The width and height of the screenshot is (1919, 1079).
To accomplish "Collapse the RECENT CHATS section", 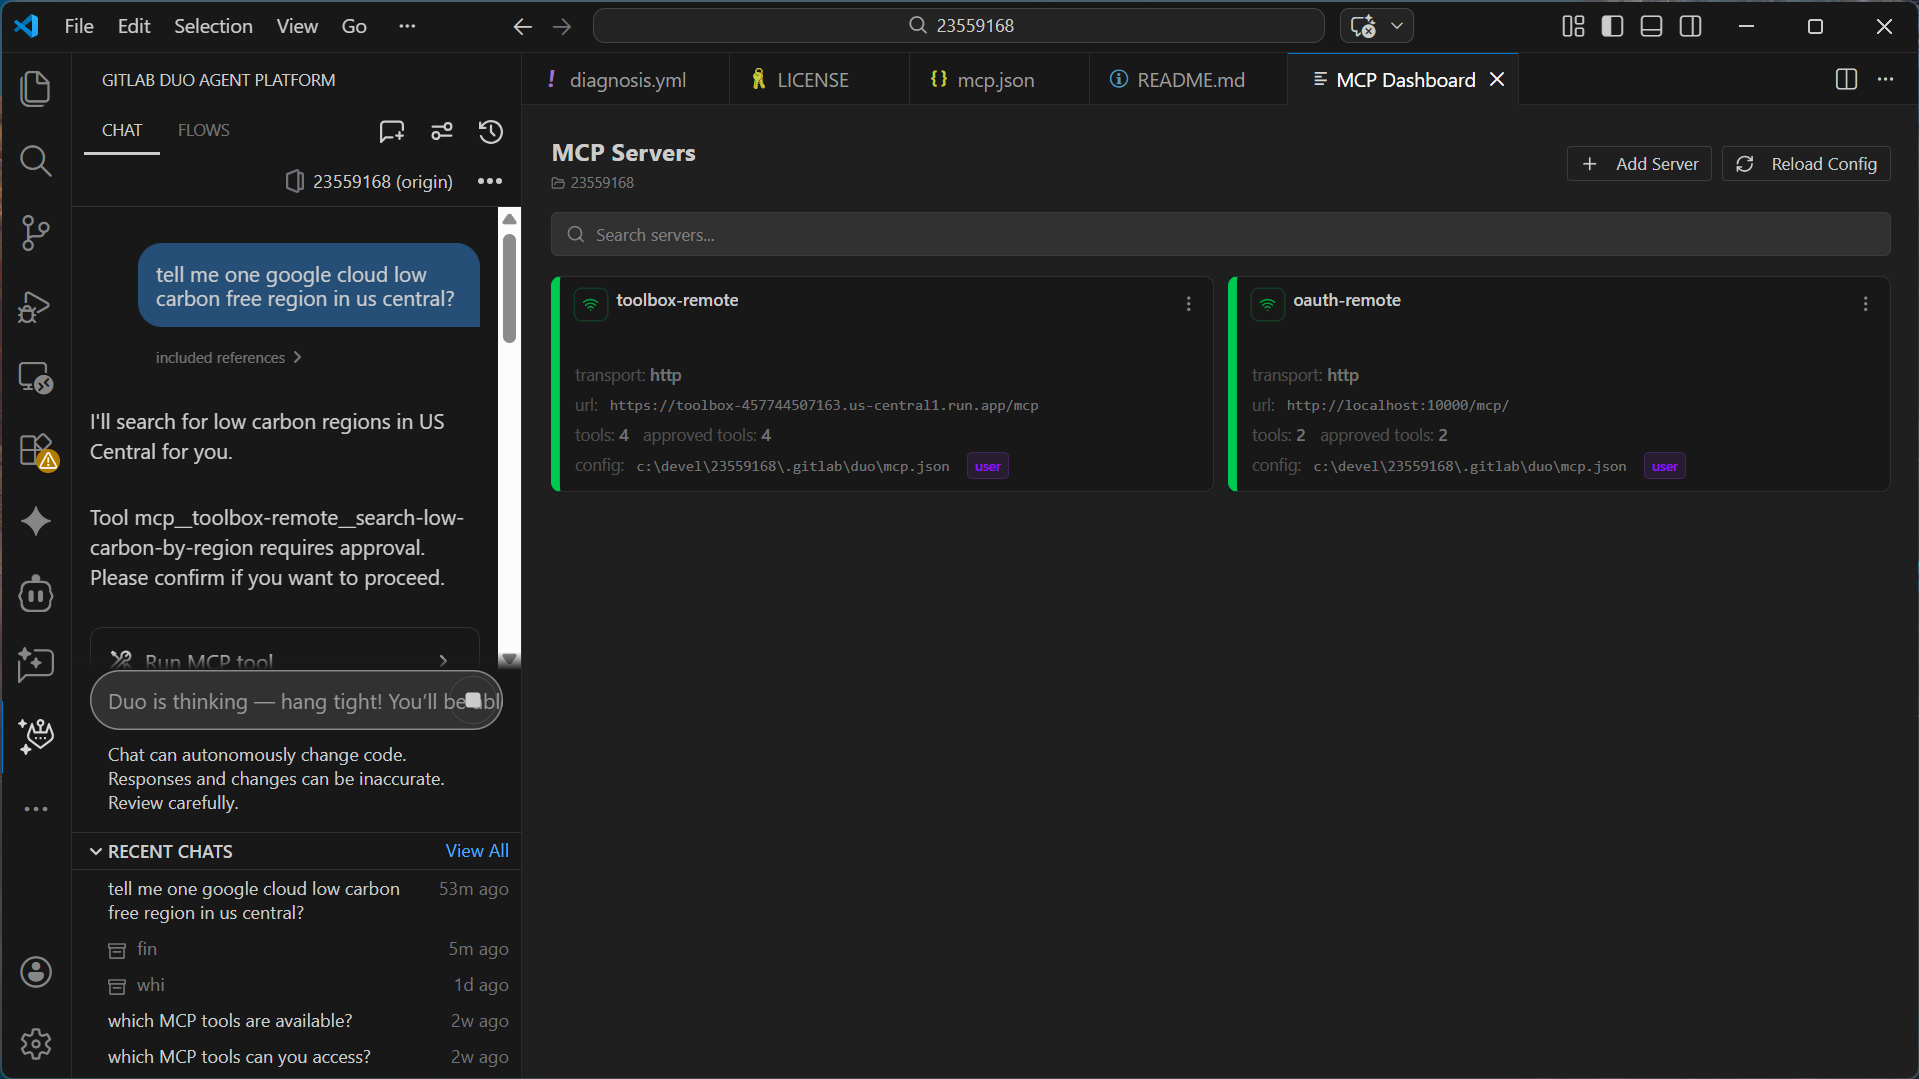I will tap(96, 851).
